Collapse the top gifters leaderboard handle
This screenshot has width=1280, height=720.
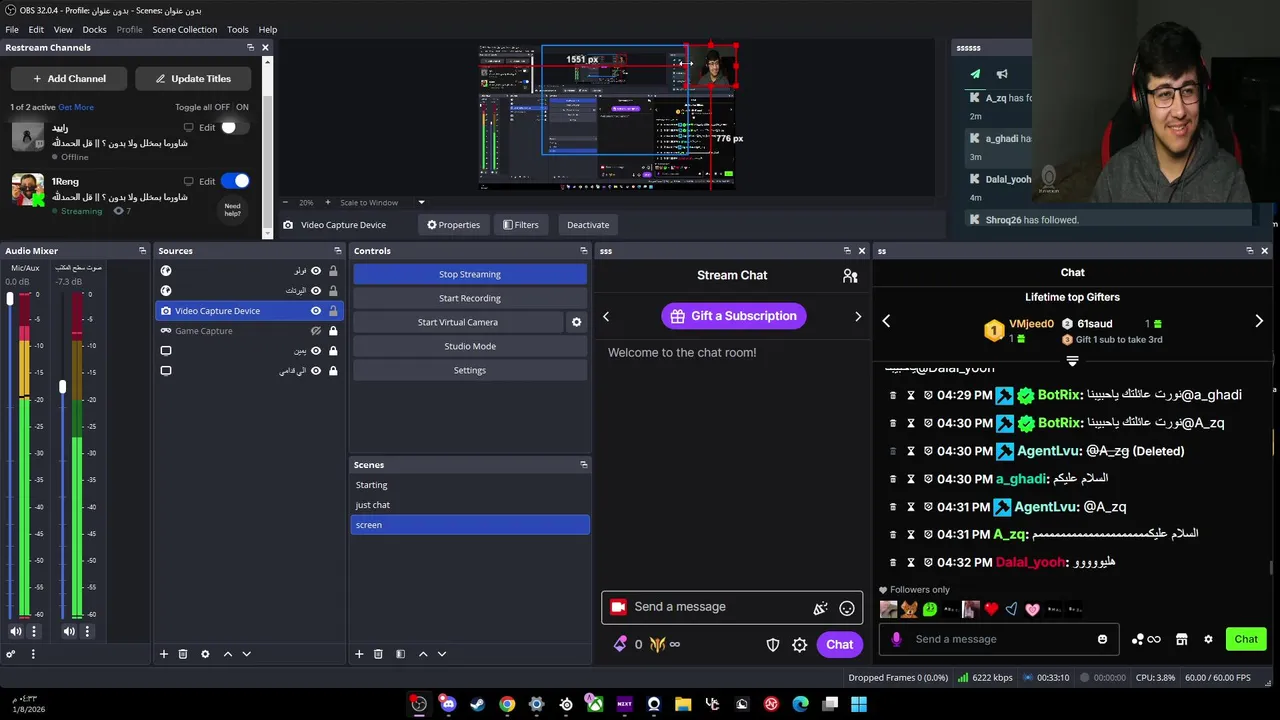pyautogui.click(x=1072, y=361)
